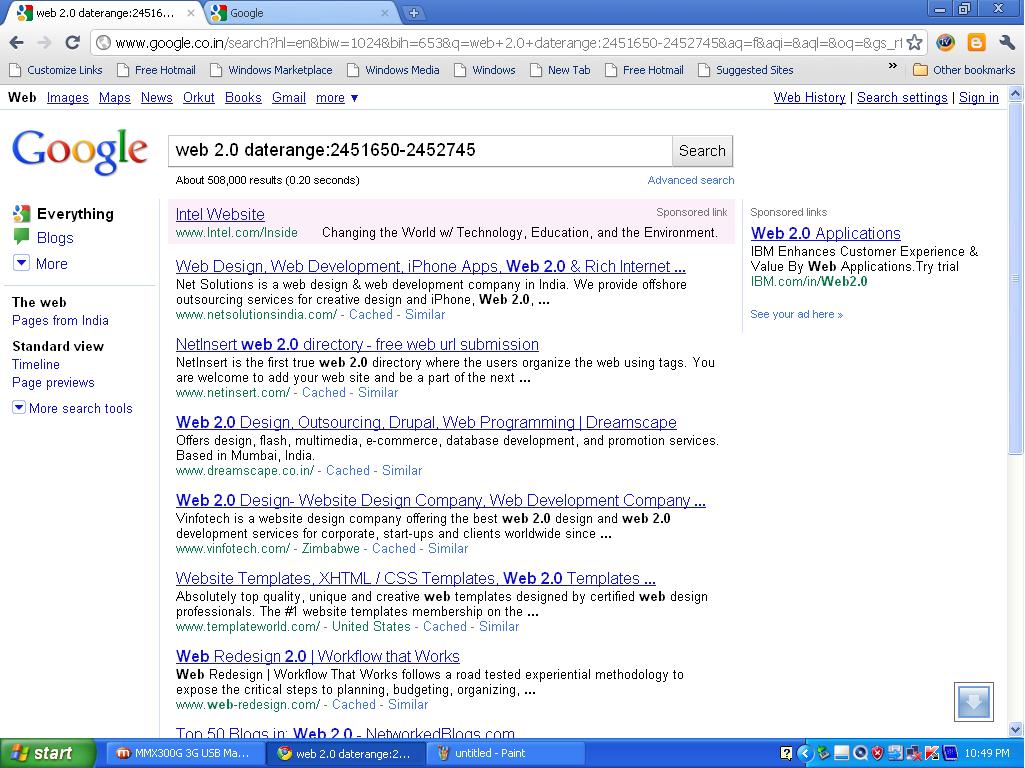Viewport: 1025px width, 768px height.
Task: Open Windows Media bookmark
Action: tap(394, 70)
